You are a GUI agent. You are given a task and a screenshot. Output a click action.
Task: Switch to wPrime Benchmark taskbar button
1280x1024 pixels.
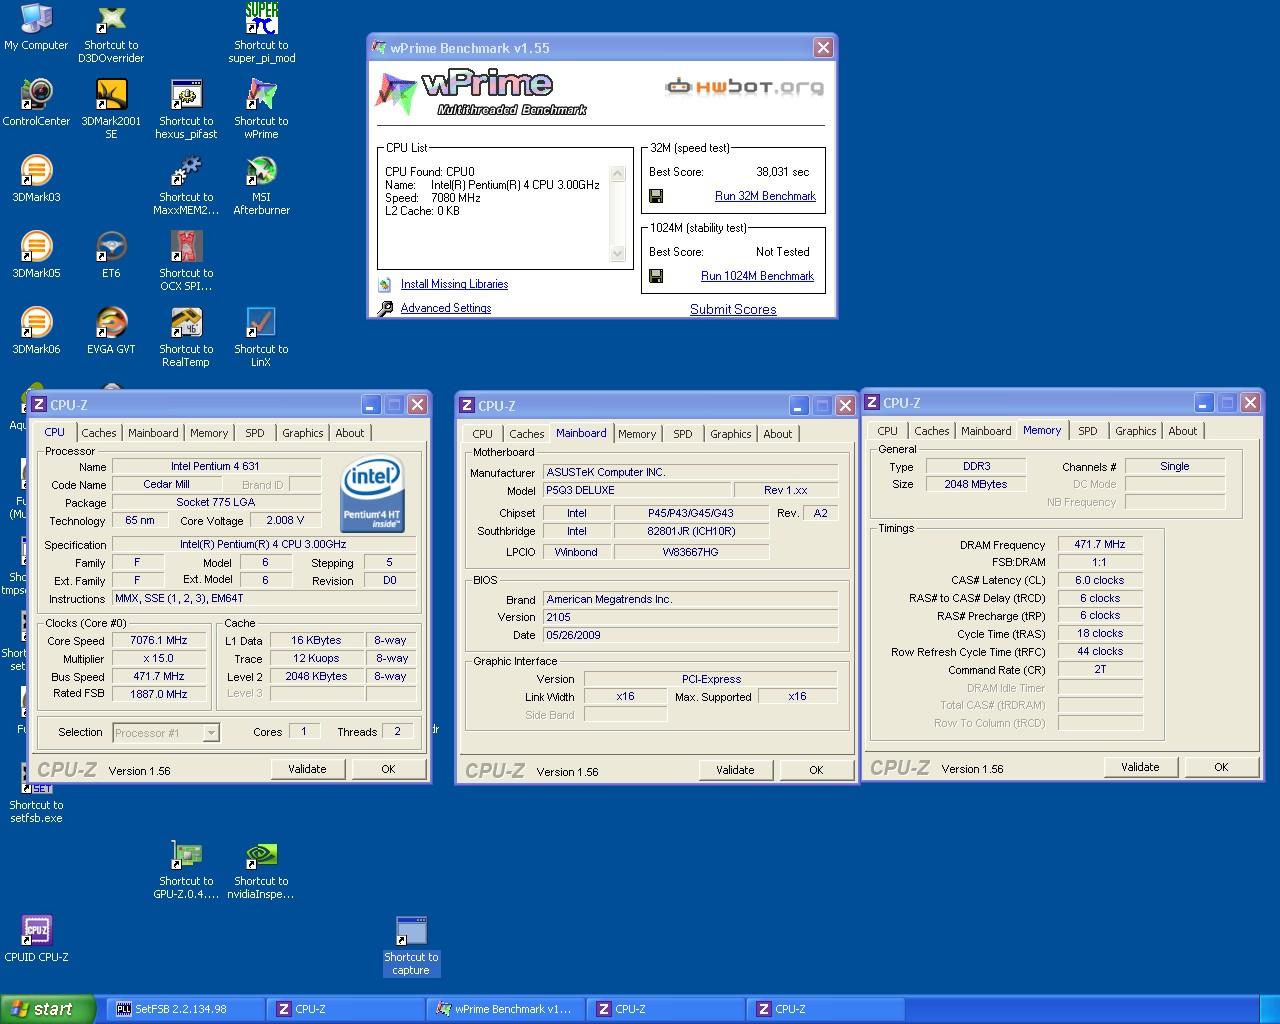click(x=504, y=1009)
